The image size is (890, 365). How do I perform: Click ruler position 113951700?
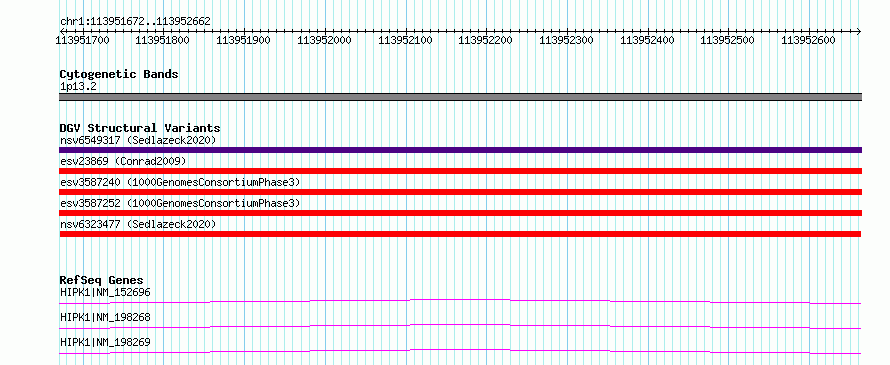[82, 40]
